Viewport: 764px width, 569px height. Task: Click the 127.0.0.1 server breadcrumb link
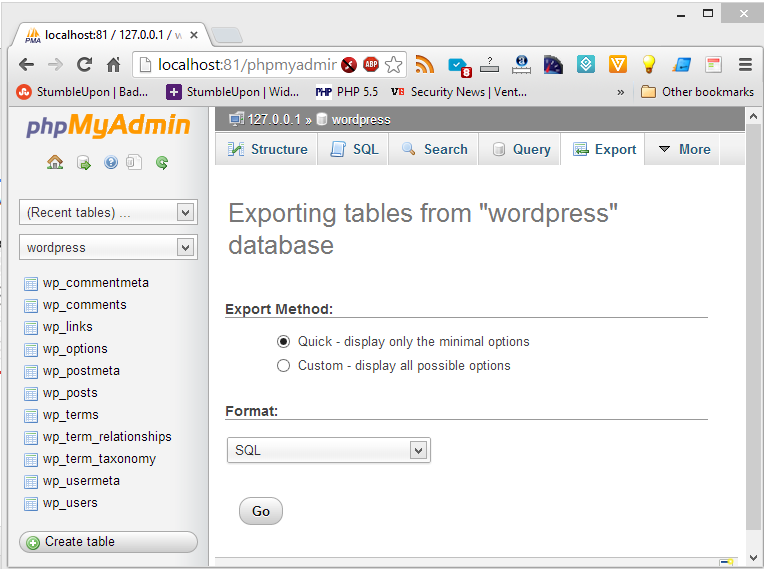pos(274,119)
